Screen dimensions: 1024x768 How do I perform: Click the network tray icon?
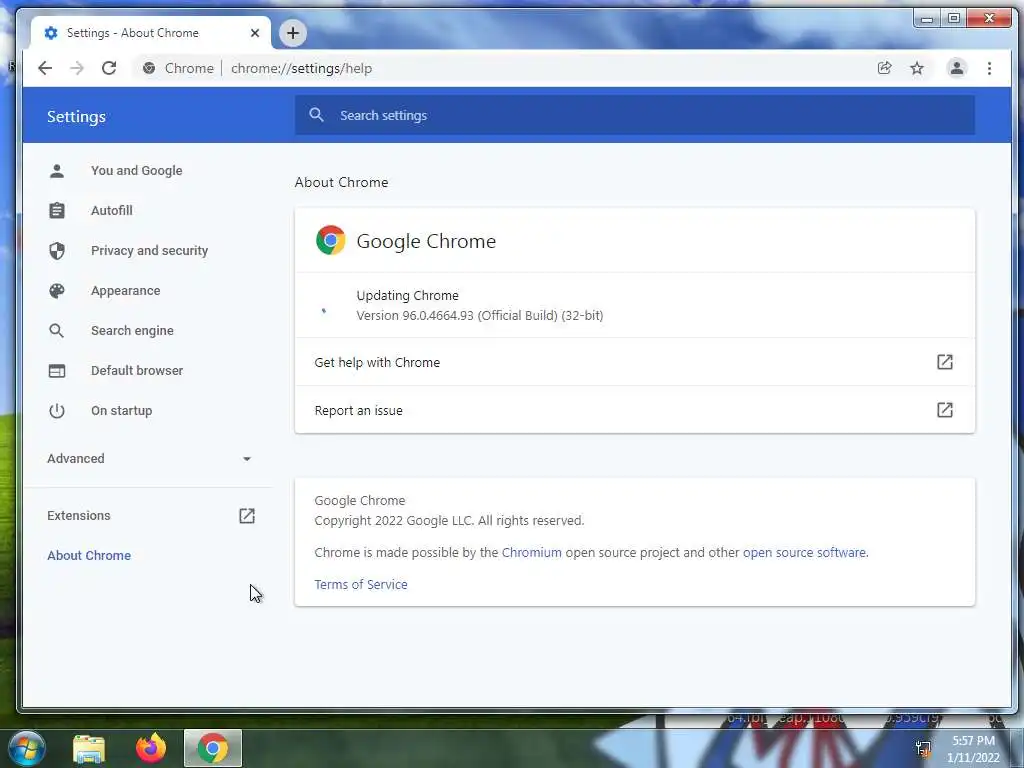pos(923,748)
